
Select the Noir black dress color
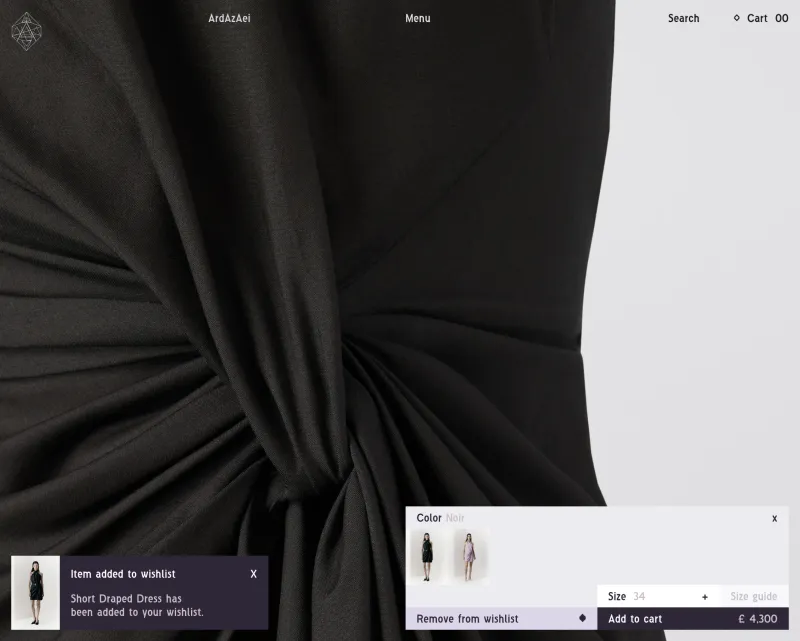pos(427,556)
